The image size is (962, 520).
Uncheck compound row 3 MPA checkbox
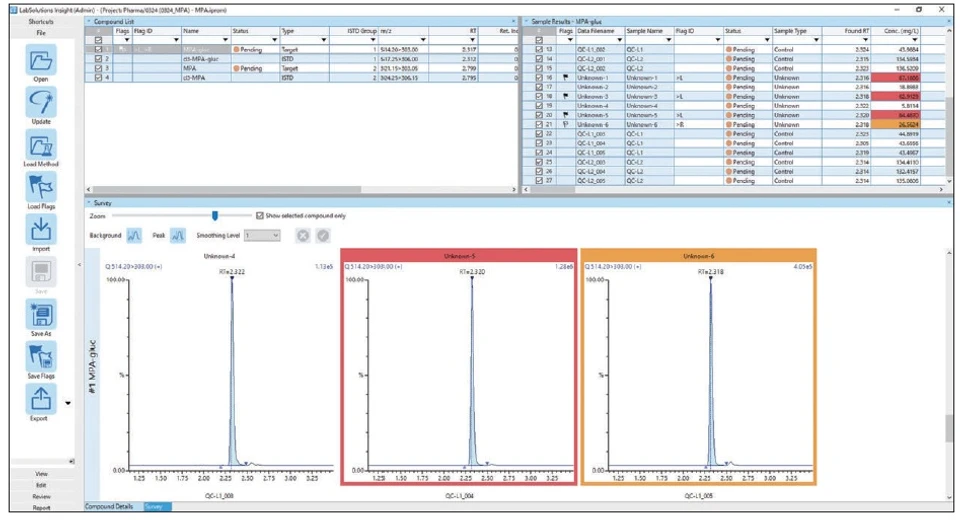(98, 68)
